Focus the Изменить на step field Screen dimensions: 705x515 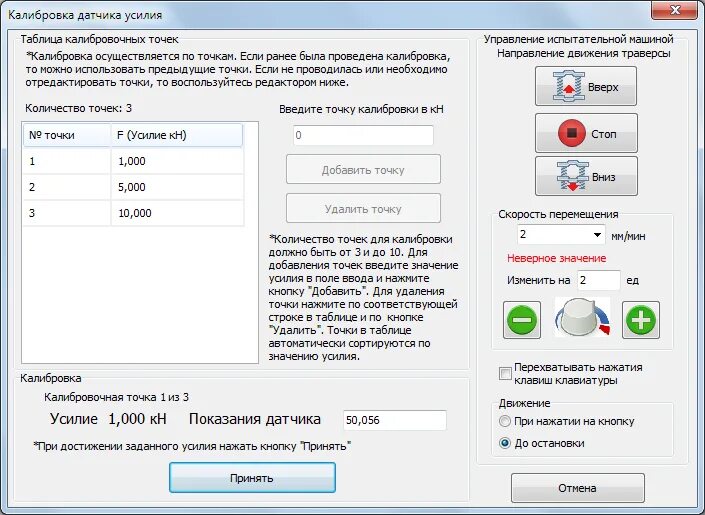(598, 280)
